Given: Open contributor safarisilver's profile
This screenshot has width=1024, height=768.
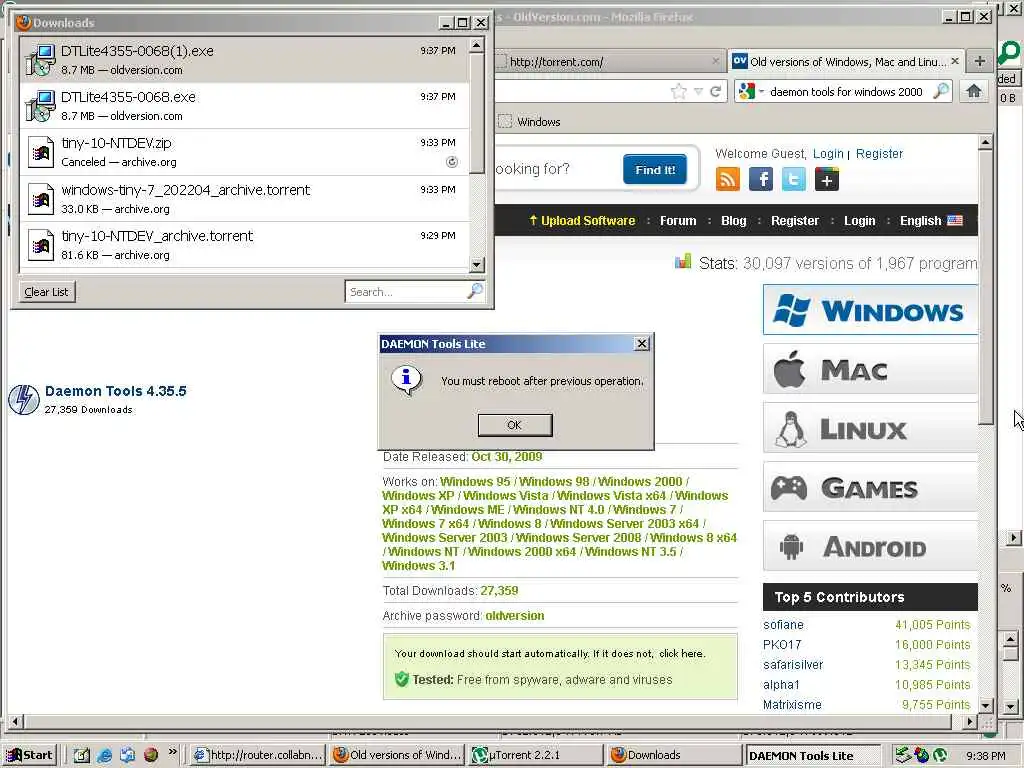Looking at the screenshot, I should 793,665.
